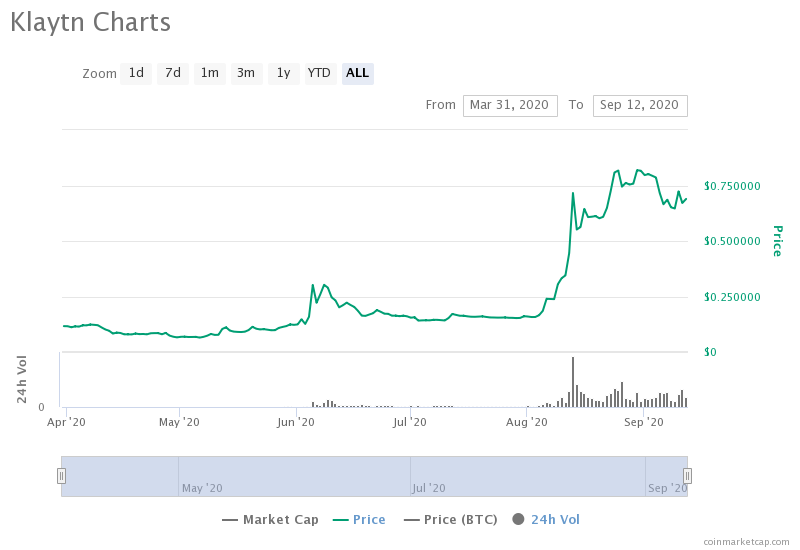Image resolution: width=800 pixels, height=550 pixels.
Task: Select the YTD zoom range
Action: tap(320, 73)
